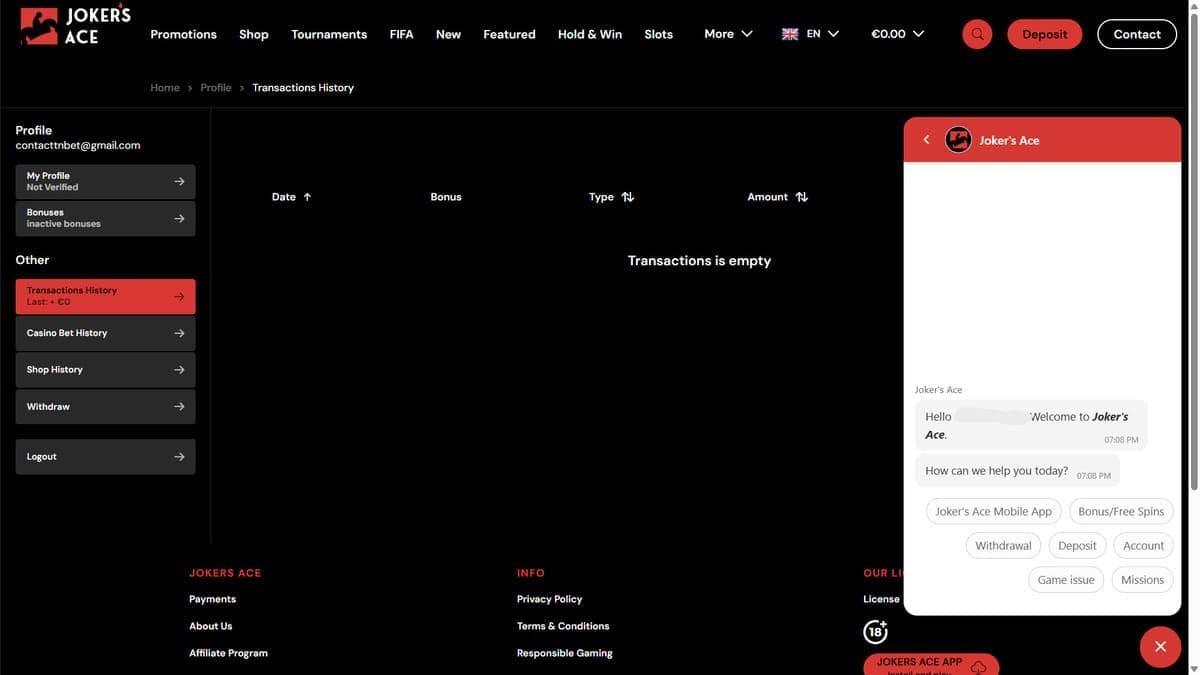Open the Affiliate Program footer link
Viewport: 1200px width, 675px height.
(x=228, y=653)
